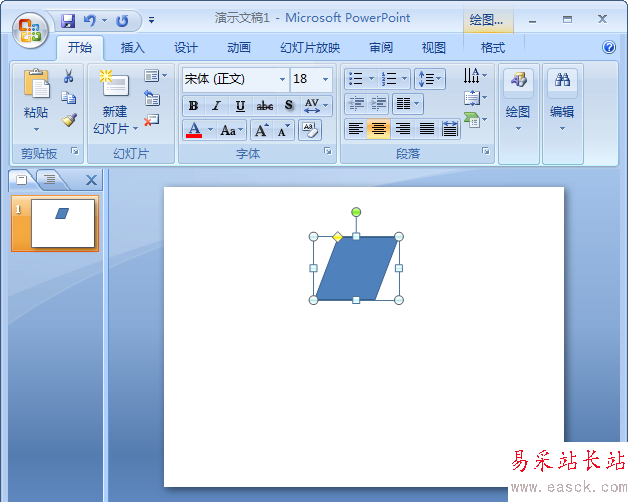Click the yellow adjustment diamond handle
Image resolution: width=628 pixels, height=502 pixels.
338,237
